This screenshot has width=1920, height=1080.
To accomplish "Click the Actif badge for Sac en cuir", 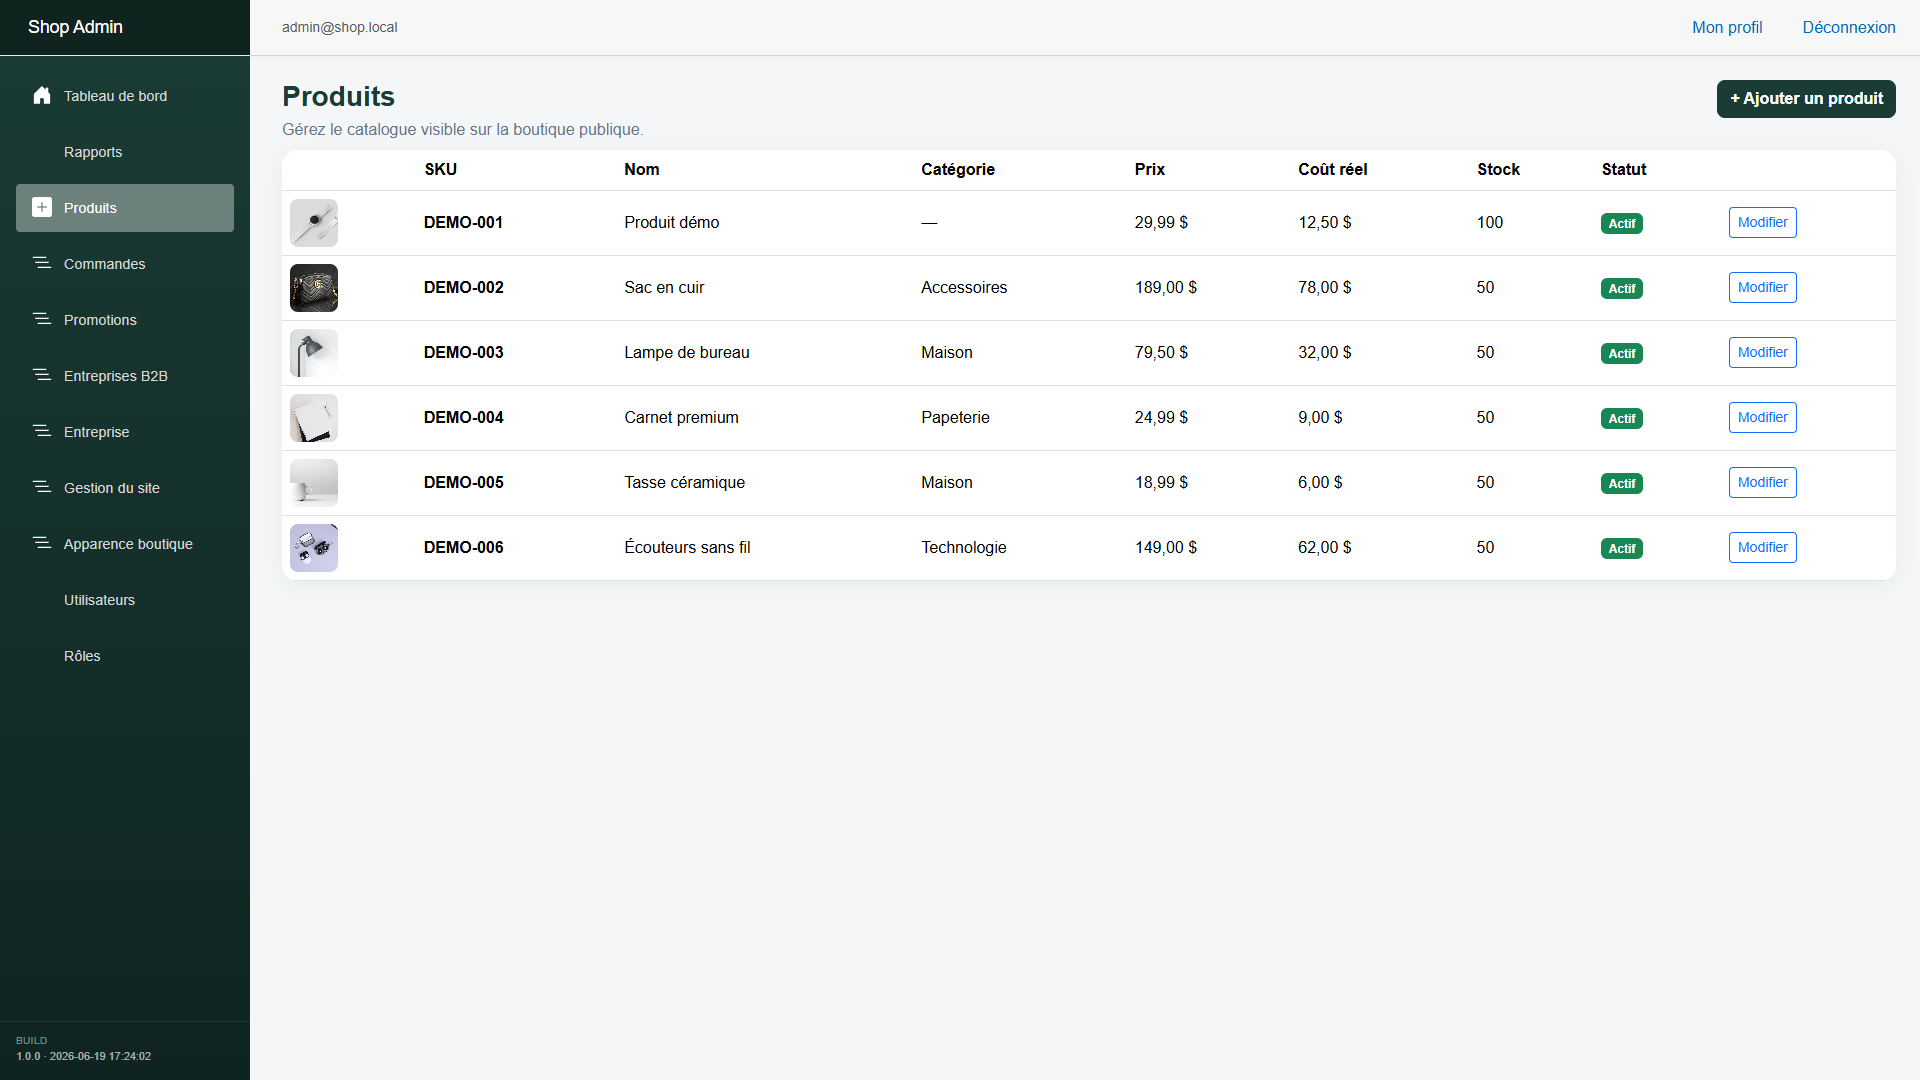I will pyautogui.click(x=1621, y=289).
